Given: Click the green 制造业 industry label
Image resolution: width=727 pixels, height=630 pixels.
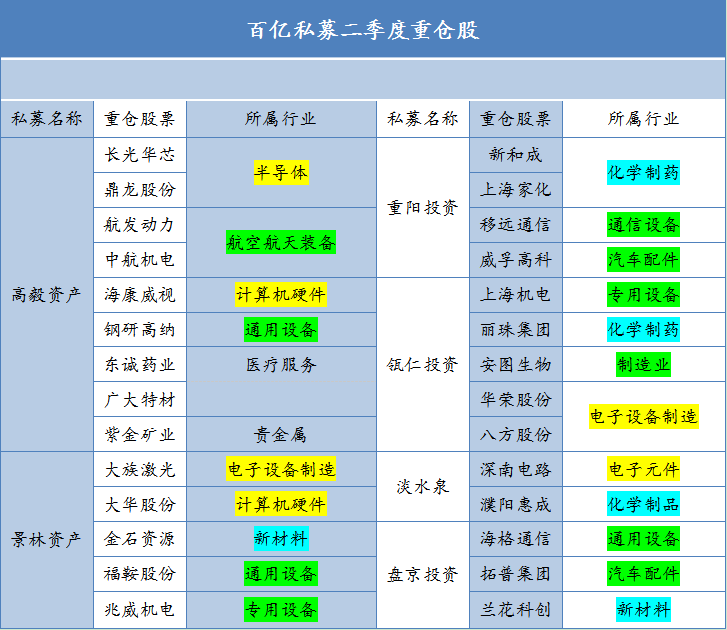Looking at the screenshot, I should point(644,364).
